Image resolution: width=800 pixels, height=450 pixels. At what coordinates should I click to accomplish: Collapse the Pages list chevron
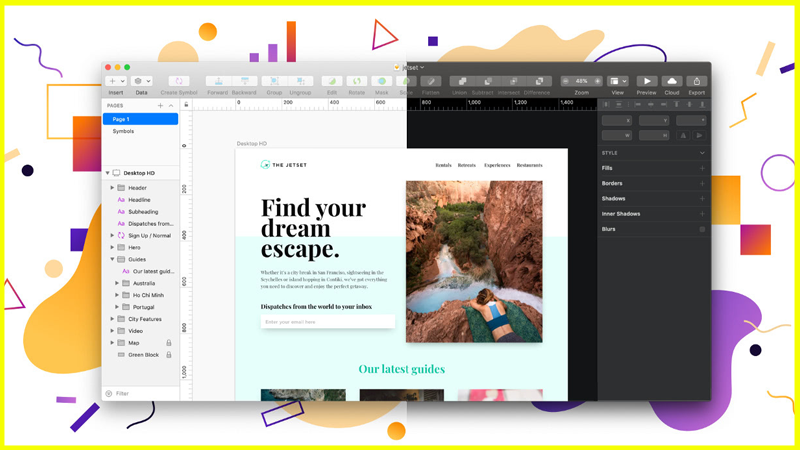(171, 106)
